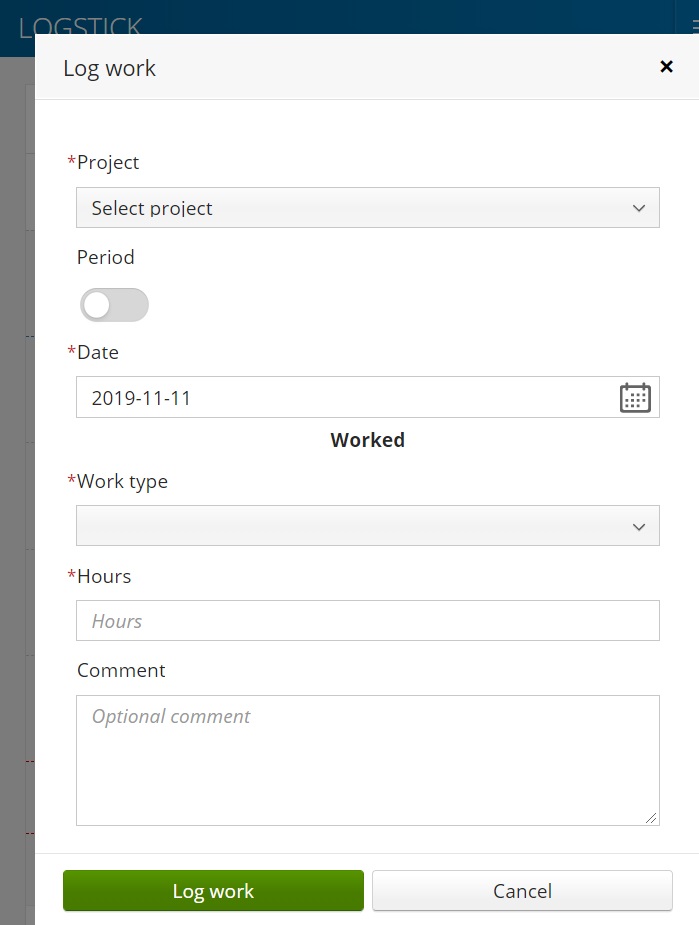The image size is (699, 925).
Task: Open the empty Work type dropdown
Action: 367,526
